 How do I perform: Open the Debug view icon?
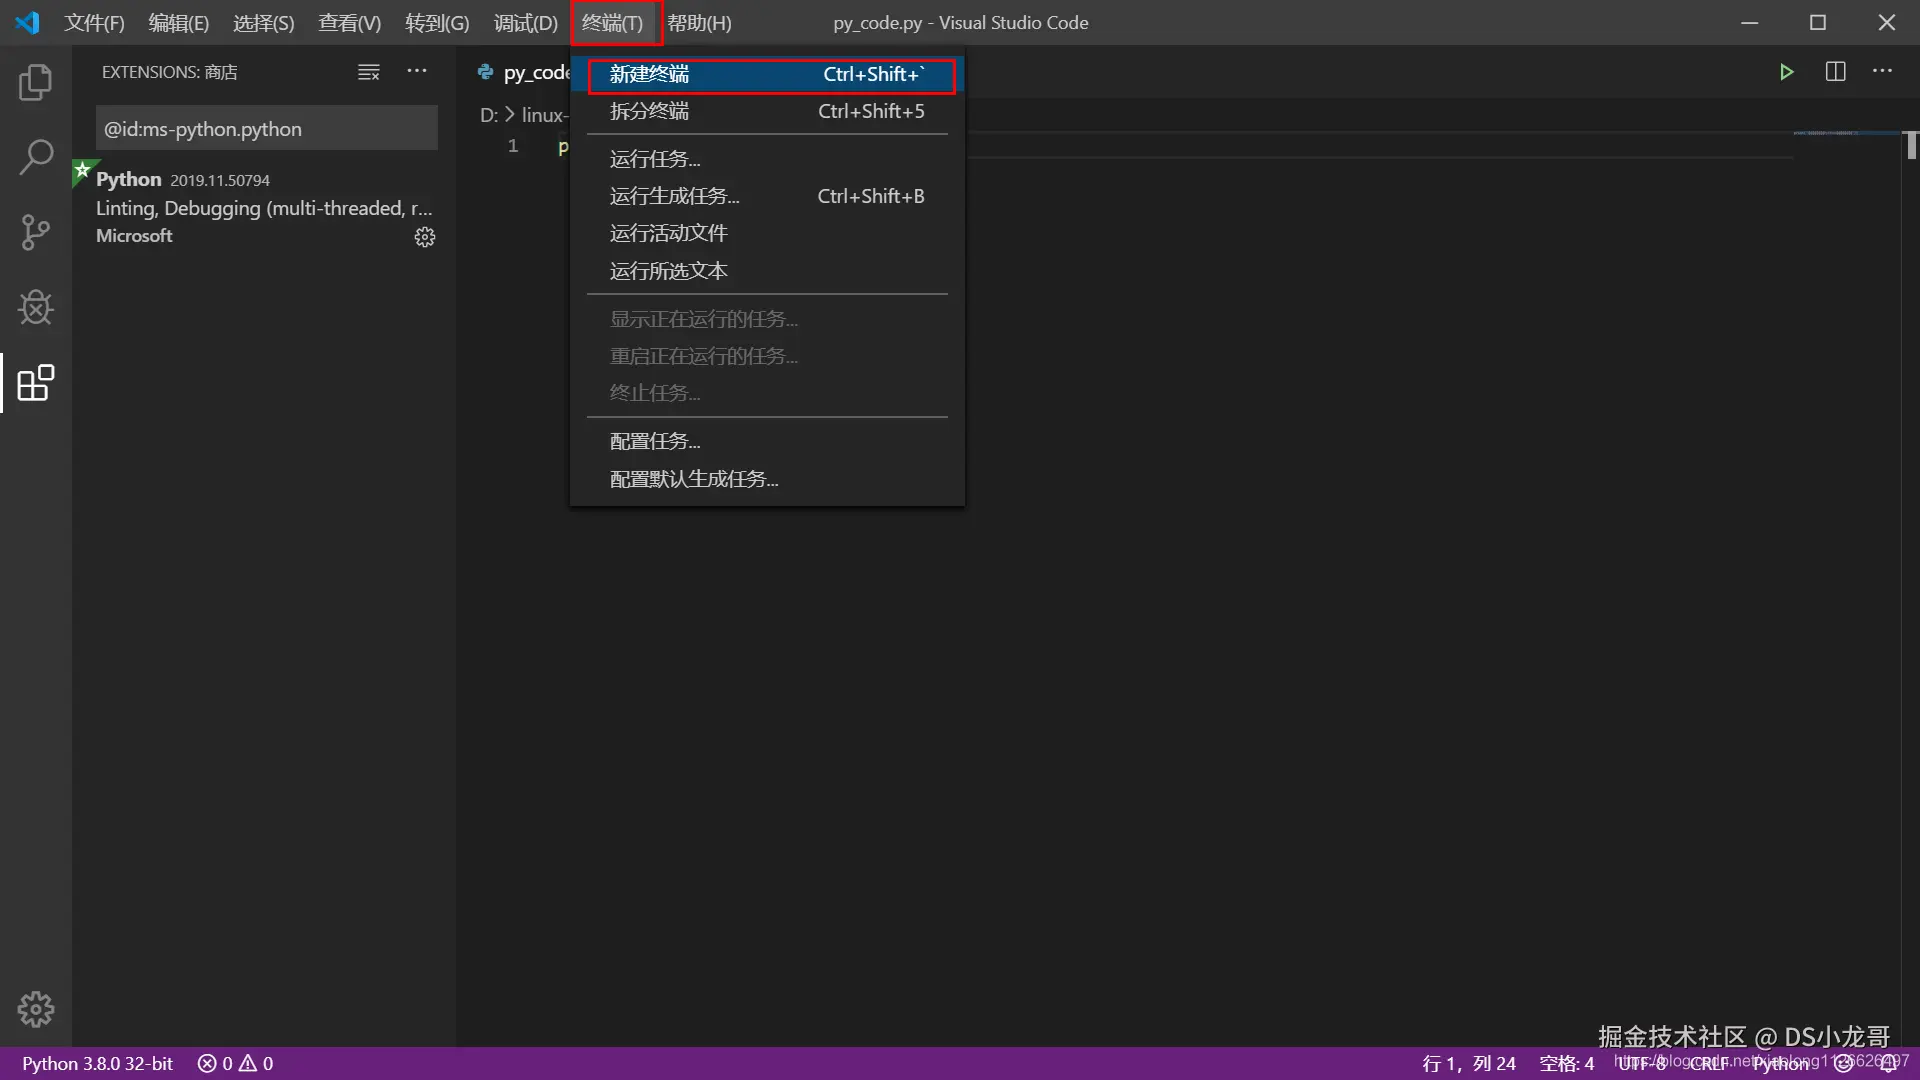36,307
